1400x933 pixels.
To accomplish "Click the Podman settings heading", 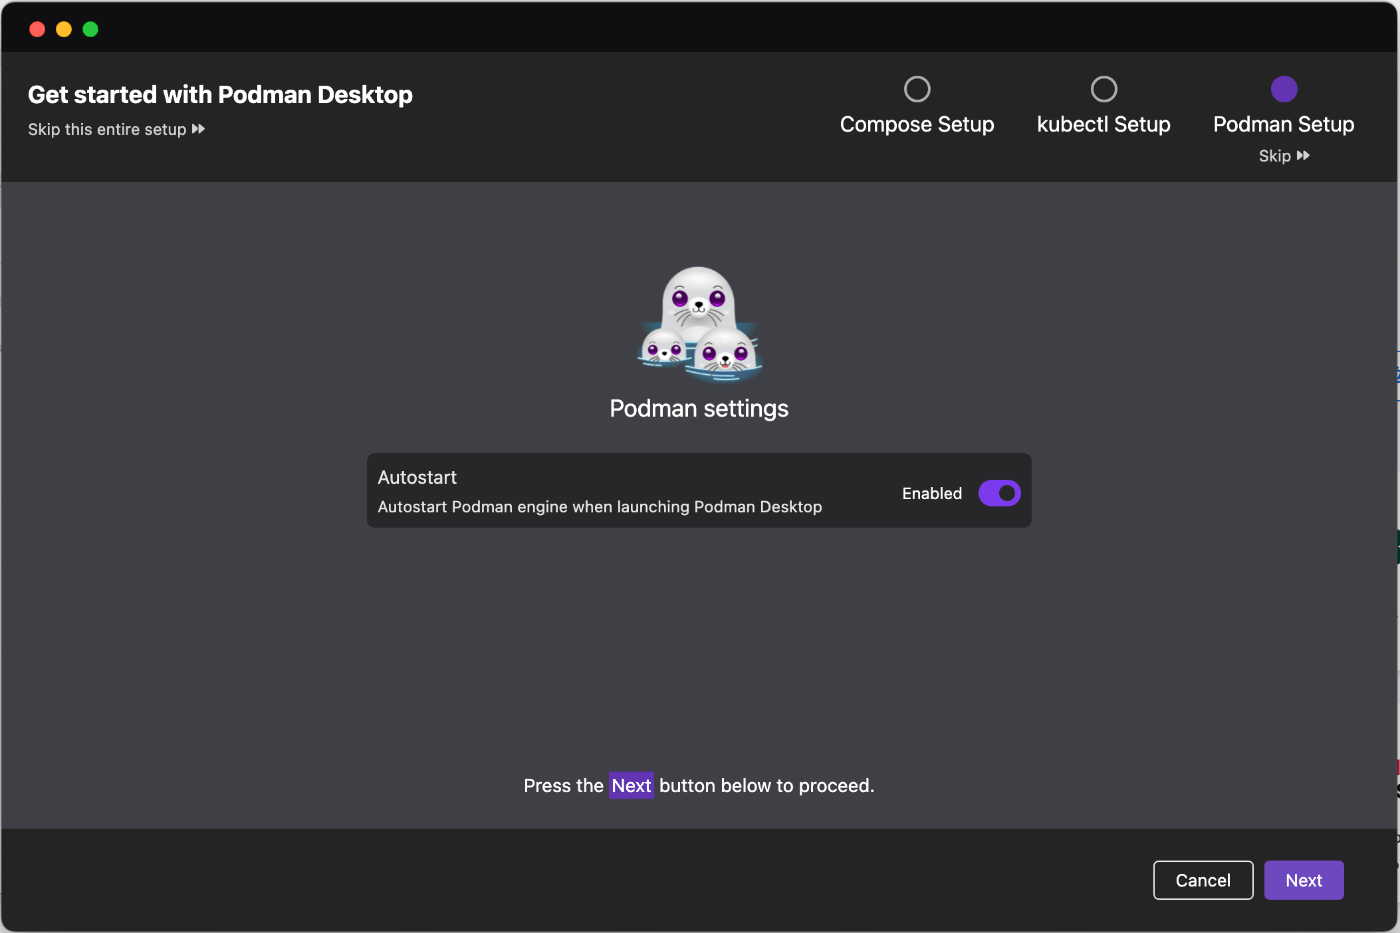I will (x=699, y=408).
